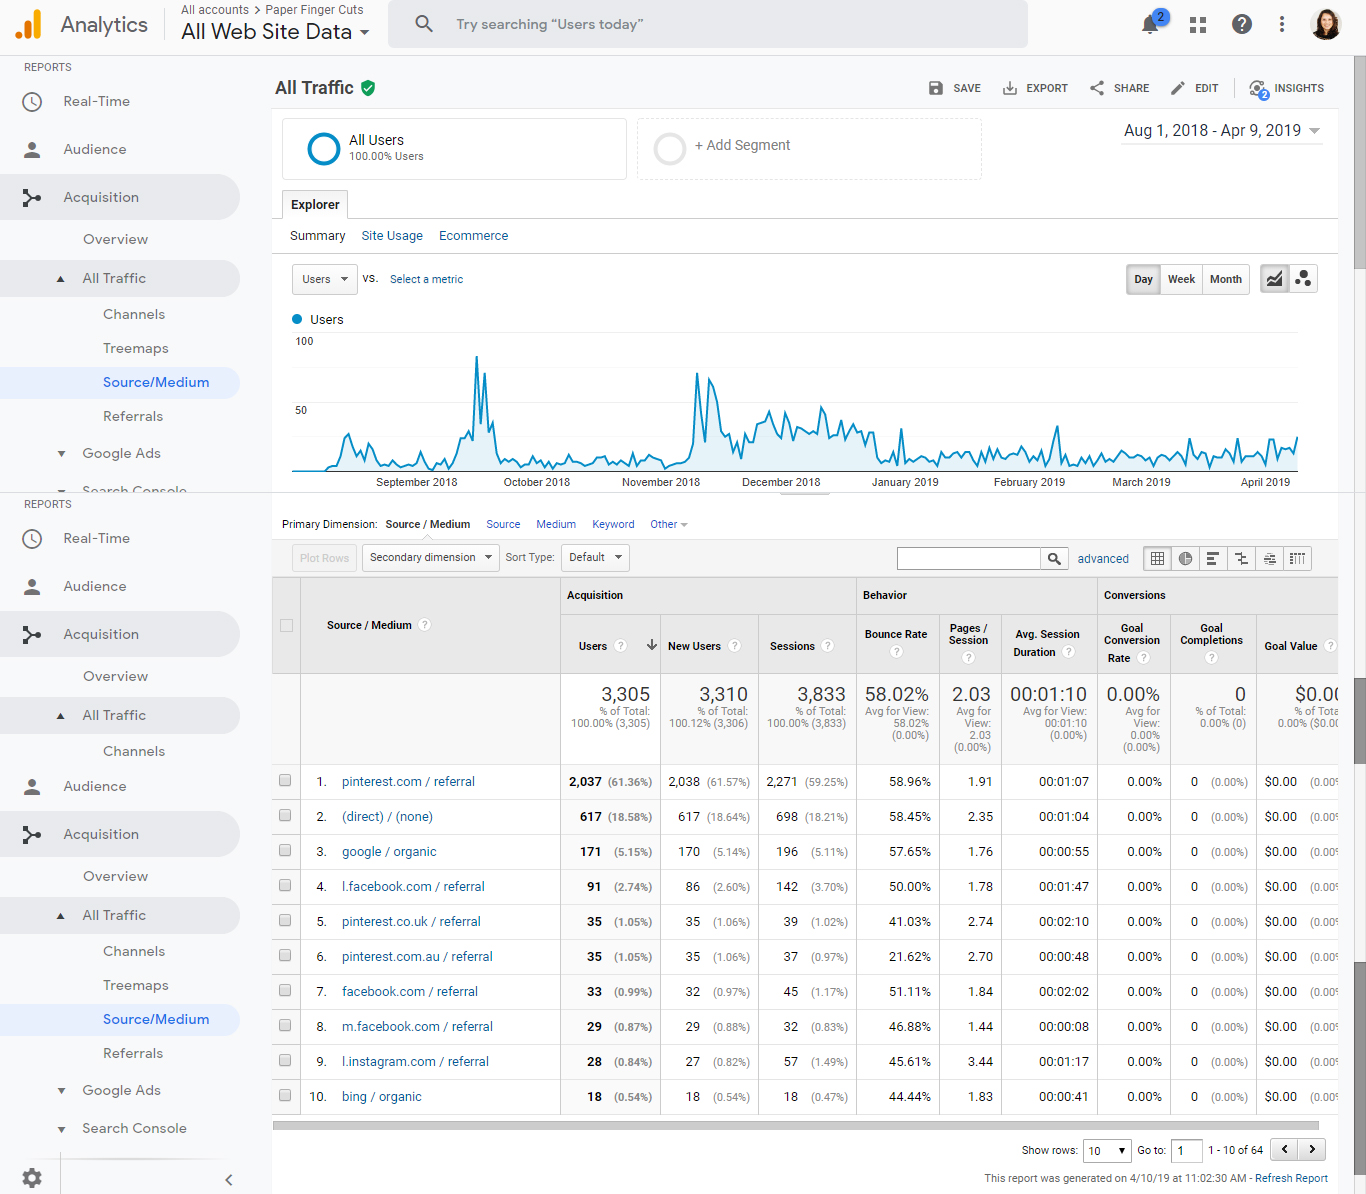Click the horizontal scrollbar under the table
This screenshot has height=1194, width=1366.
[797, 1125]
